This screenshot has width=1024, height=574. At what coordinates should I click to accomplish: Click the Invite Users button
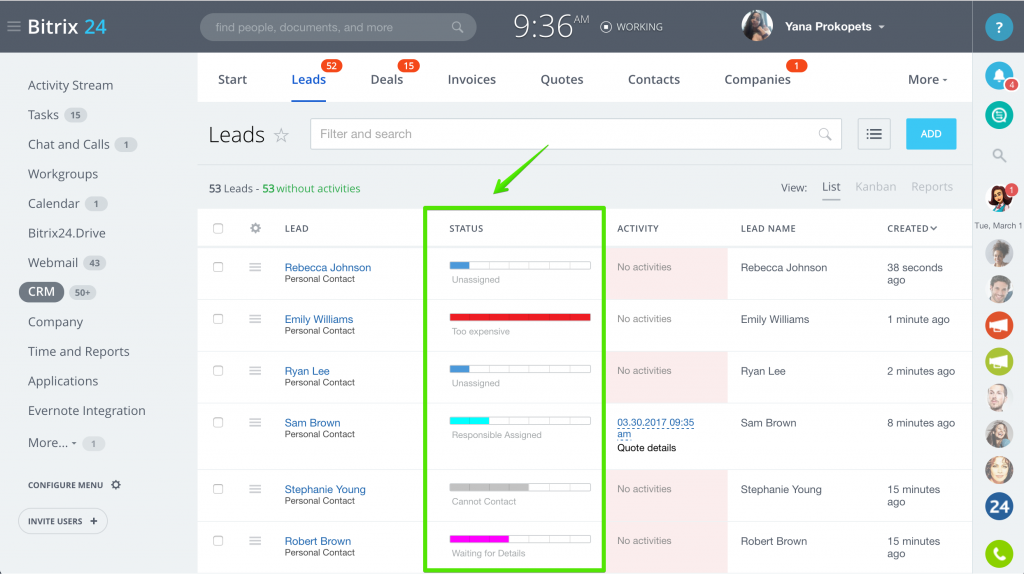(x=63, y=521)
